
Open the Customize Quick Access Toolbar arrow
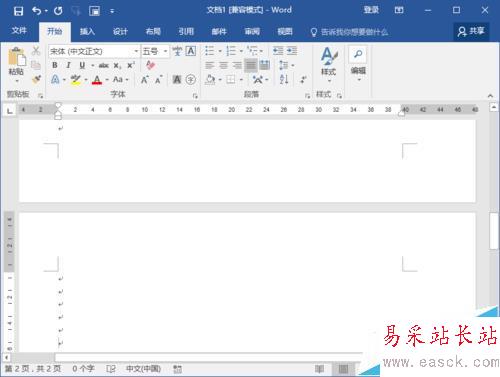(112, 11)
